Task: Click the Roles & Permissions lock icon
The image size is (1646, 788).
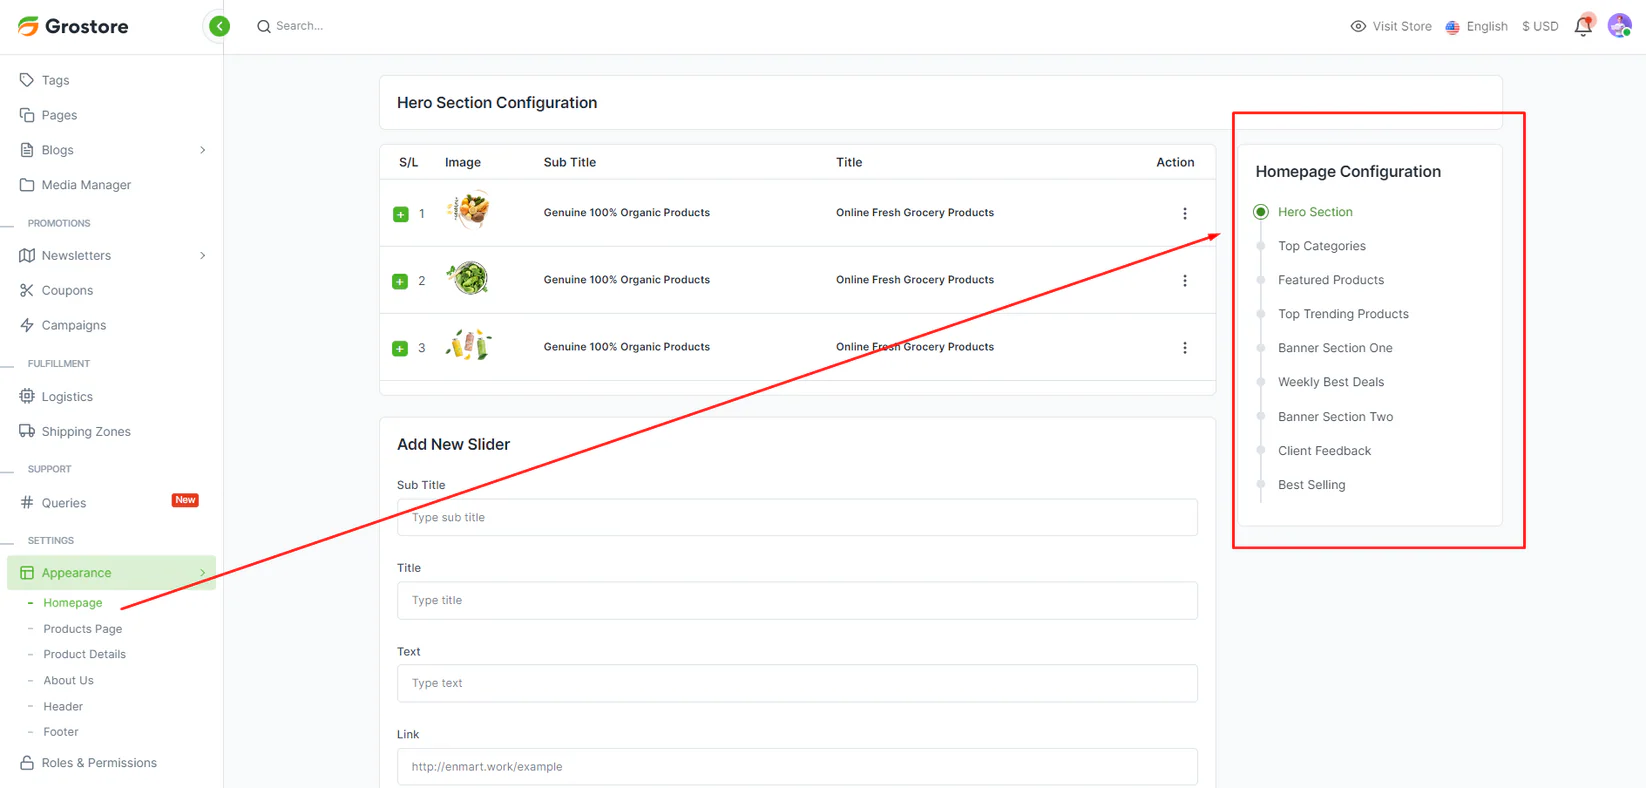Action: pyautogui.click(x=27, y=763)
